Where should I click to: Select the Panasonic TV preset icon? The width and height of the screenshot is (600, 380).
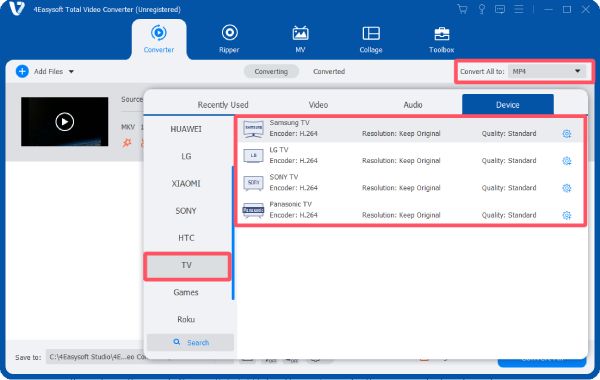[253, 210]
